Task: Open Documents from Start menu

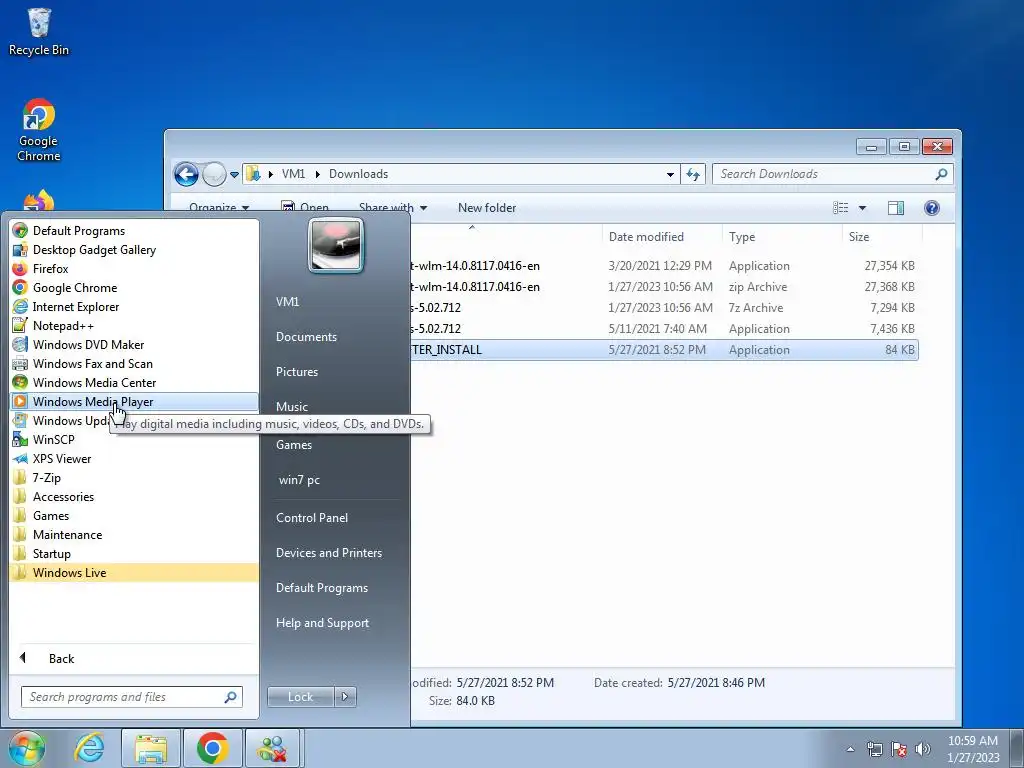Action: 306,336
